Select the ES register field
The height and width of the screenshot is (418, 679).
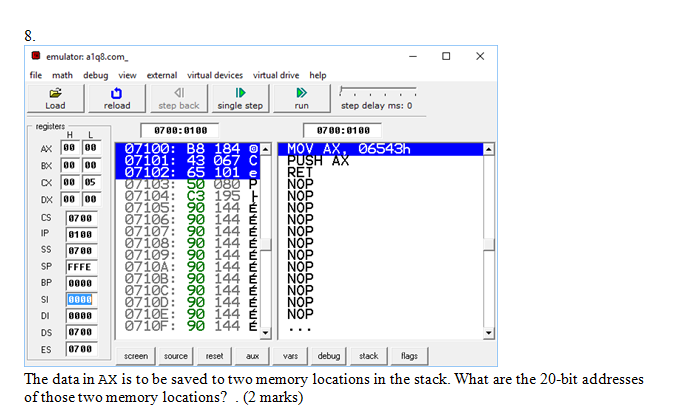click(x=81, y=349)
